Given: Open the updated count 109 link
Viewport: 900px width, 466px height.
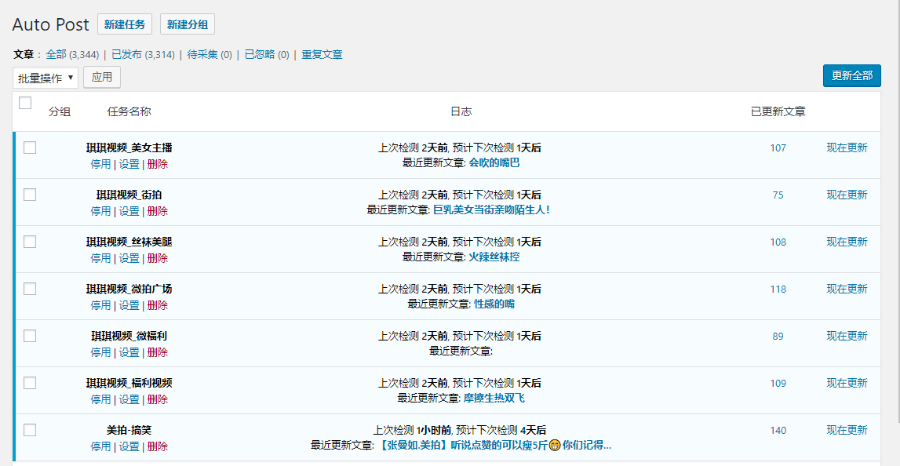Looking at the screenshot, I should click(778, 383).
